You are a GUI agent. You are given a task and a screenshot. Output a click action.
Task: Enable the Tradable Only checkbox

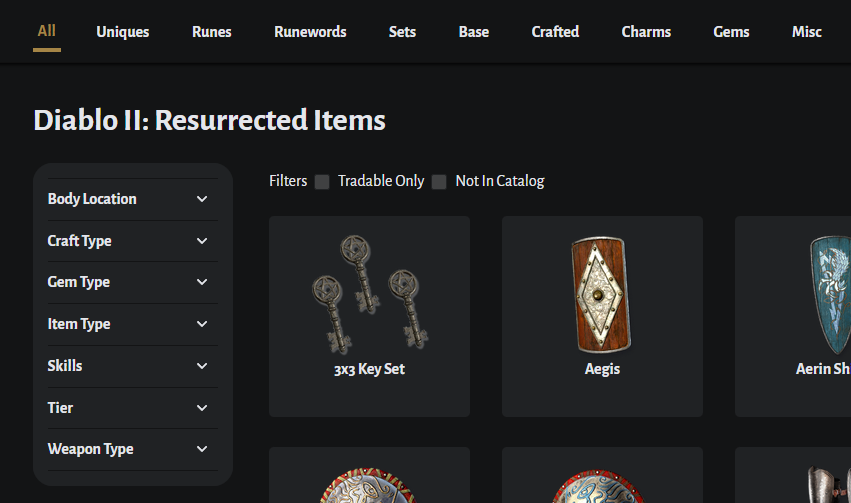click(x=322, y=182)
